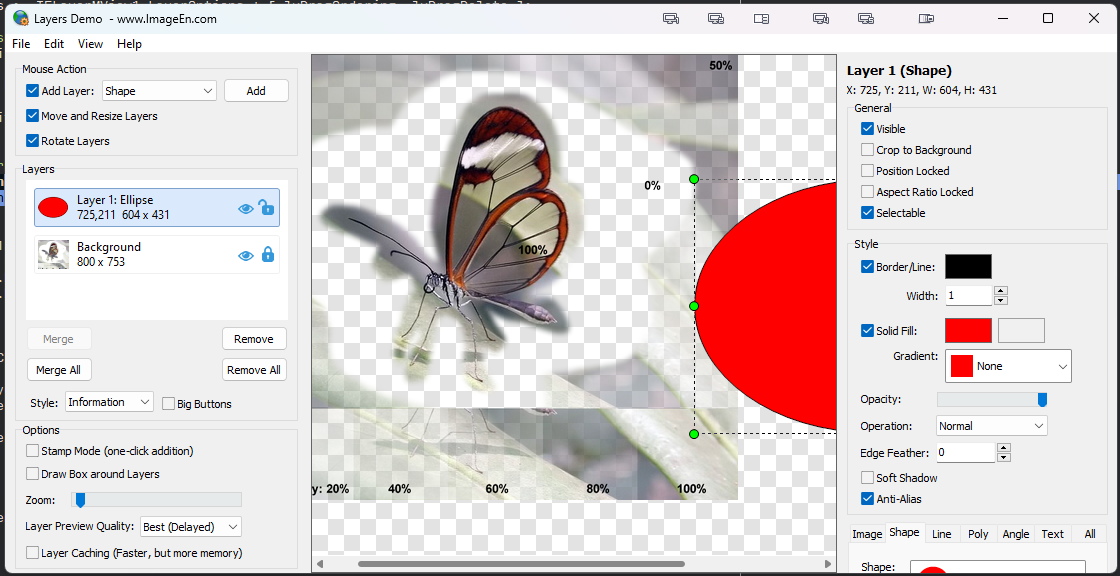Click the split-pane layout icon in title bar
The height and width of the screenshot is (576, 1120).
coord(761,19)
